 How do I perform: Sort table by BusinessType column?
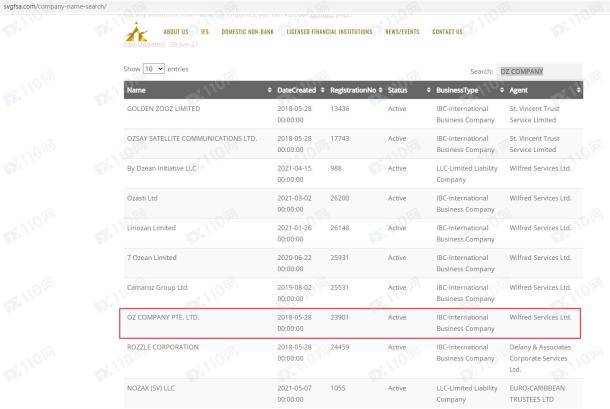tap(470, 90)
